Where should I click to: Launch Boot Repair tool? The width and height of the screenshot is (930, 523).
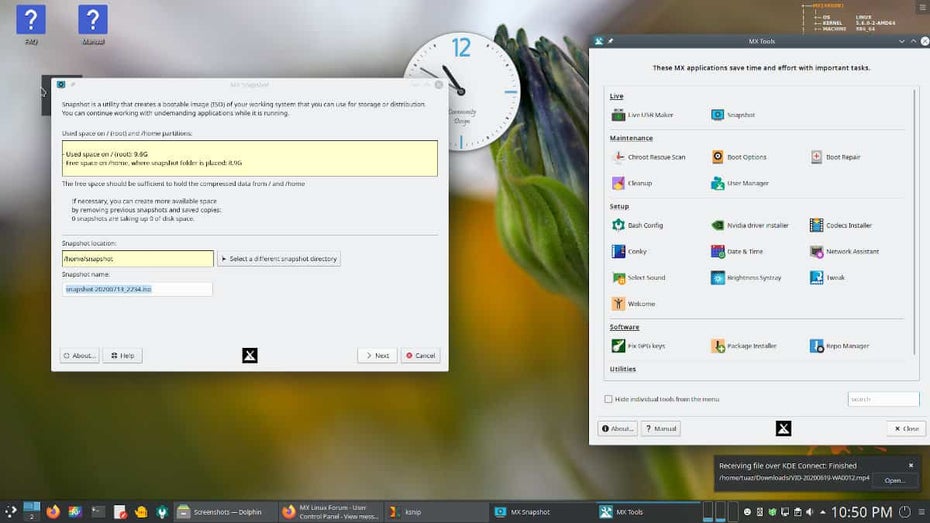click(835, 157)
